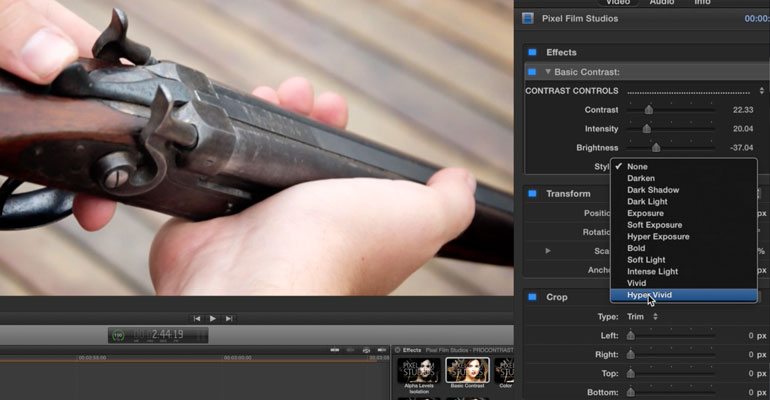Toggle snapping icon in timeline bar
This screenshot has height=400, width=770.
pyautogui.click(x=382, y=350)
